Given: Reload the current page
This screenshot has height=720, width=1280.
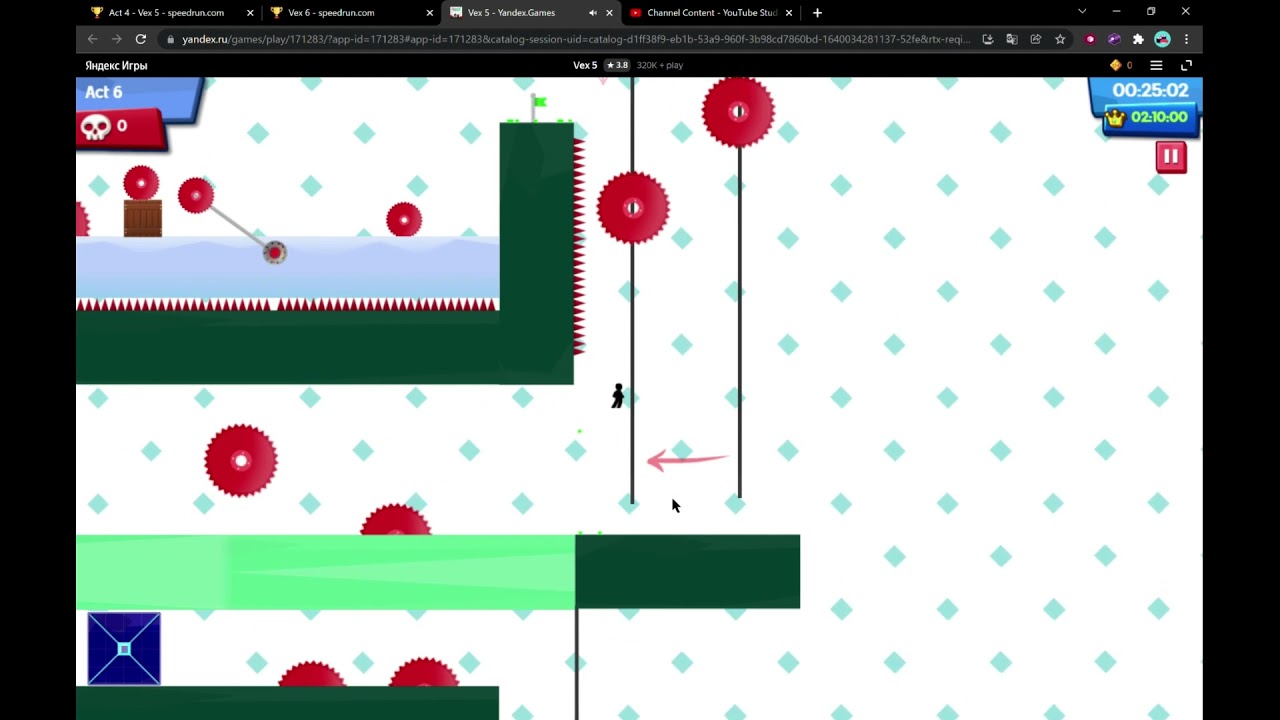Looking at the screenshot, I should (x=141, y=39).
